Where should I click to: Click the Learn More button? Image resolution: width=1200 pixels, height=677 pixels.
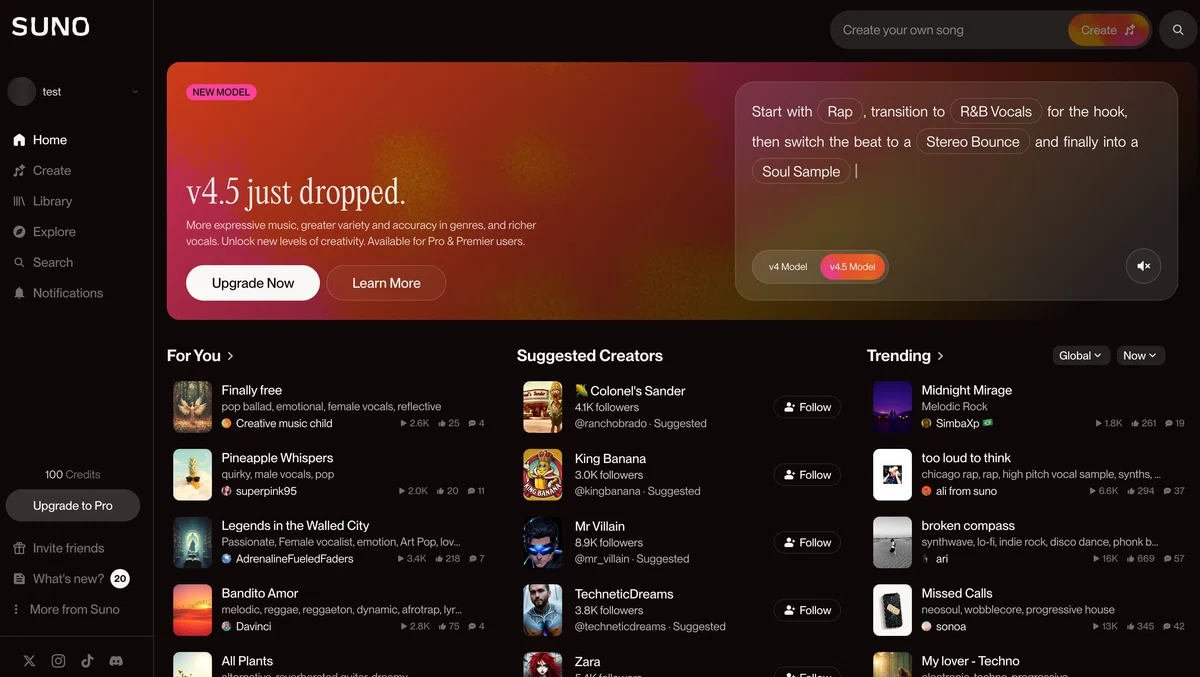click(x=386, y=283)
